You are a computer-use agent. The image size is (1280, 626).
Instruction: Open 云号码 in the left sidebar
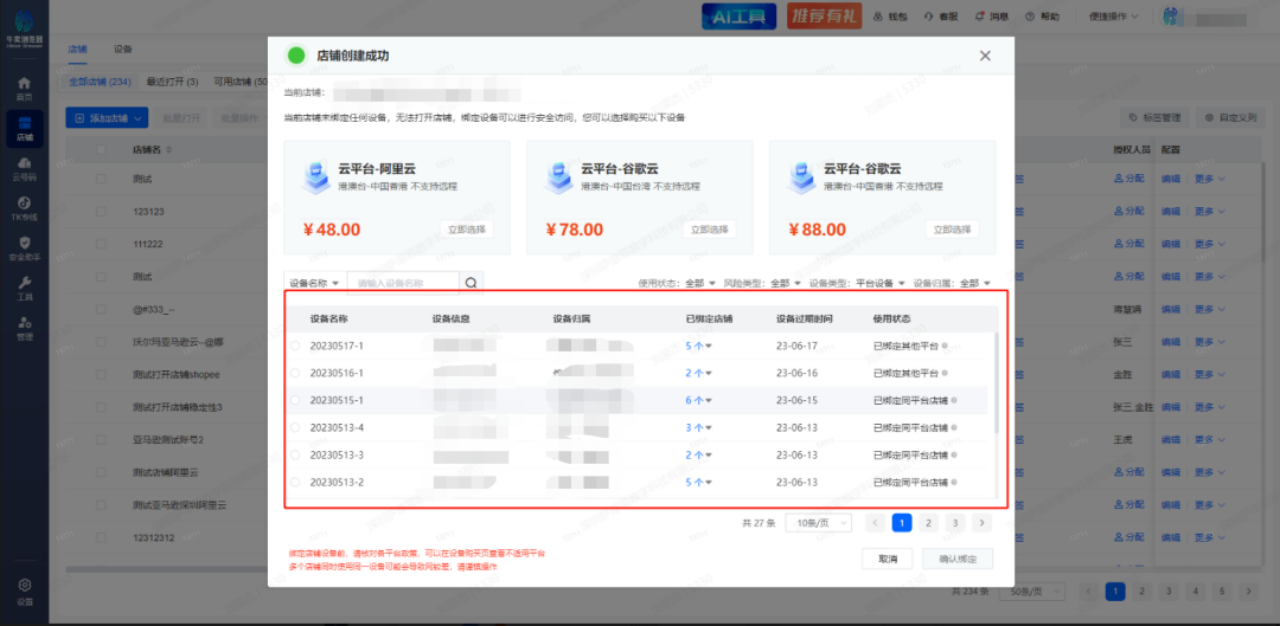coord(24,168)
